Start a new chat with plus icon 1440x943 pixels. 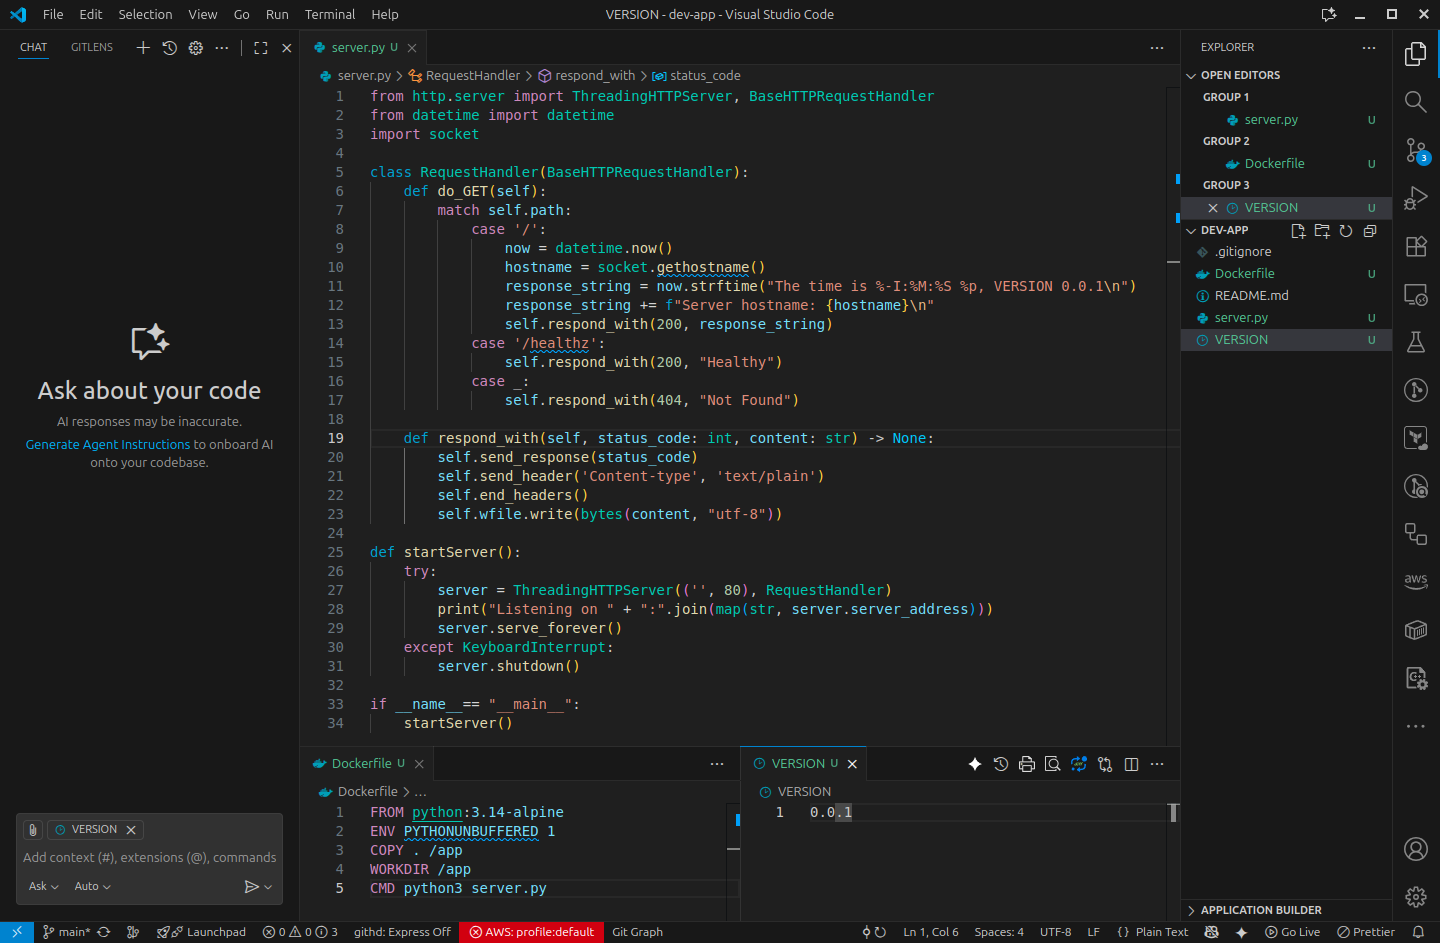point(143,47)
